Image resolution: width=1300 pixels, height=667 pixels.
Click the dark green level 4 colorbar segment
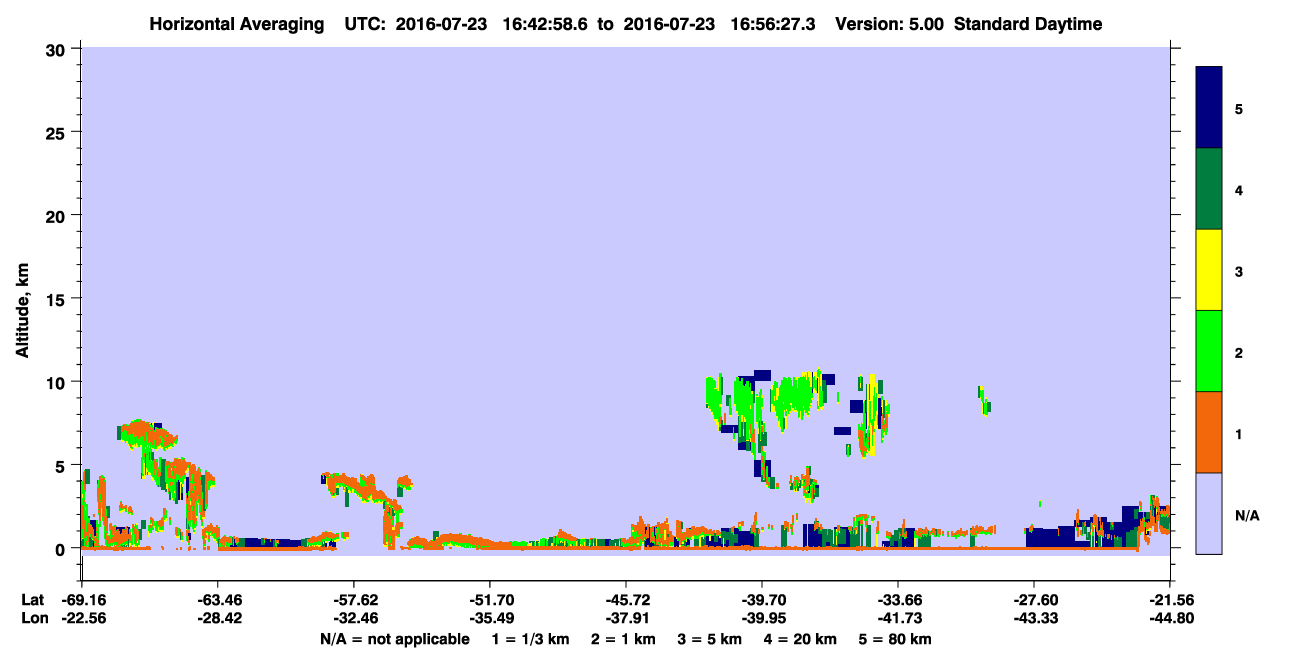tap(1209, 189)
